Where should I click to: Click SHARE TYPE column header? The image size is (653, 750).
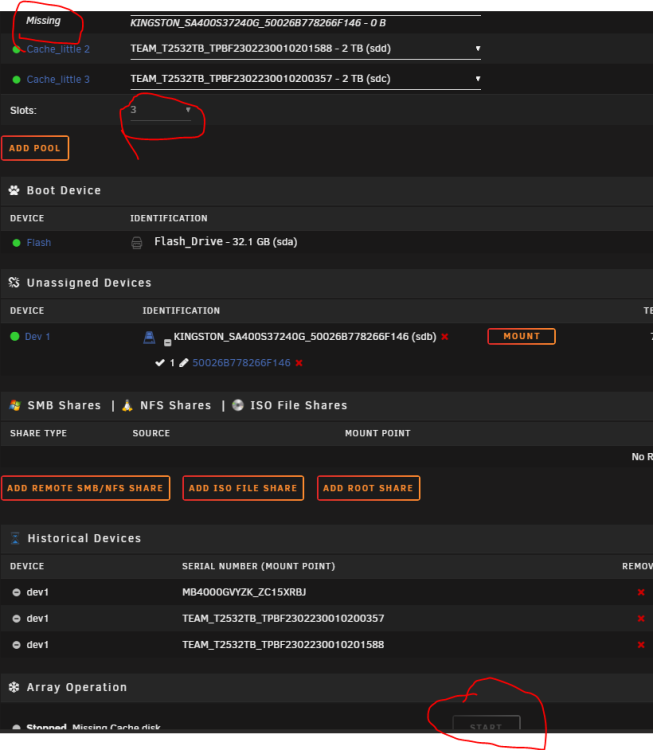pyautogui.click(x=38, y=433)
